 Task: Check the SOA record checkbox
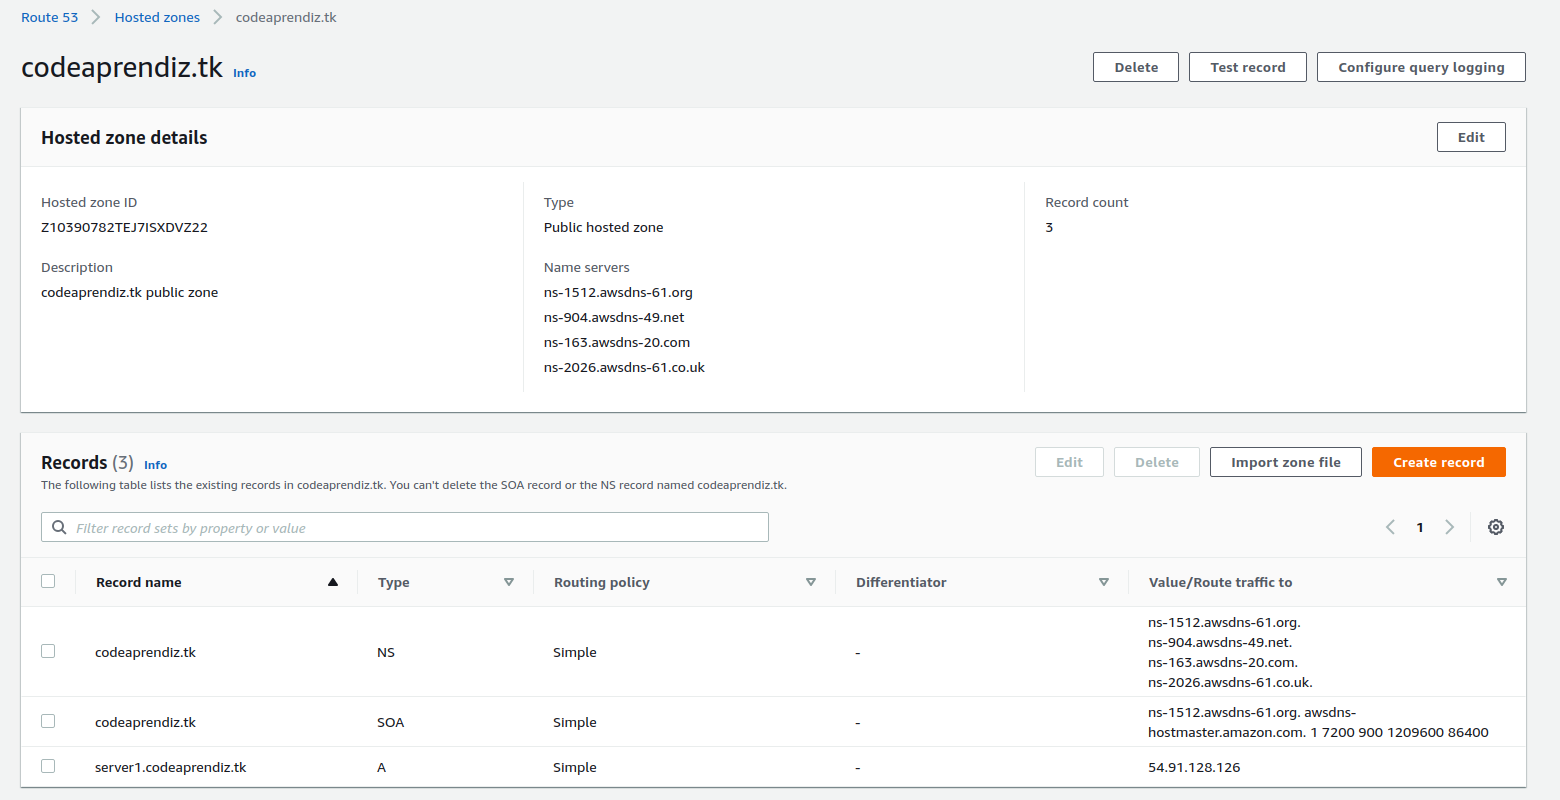48,721
